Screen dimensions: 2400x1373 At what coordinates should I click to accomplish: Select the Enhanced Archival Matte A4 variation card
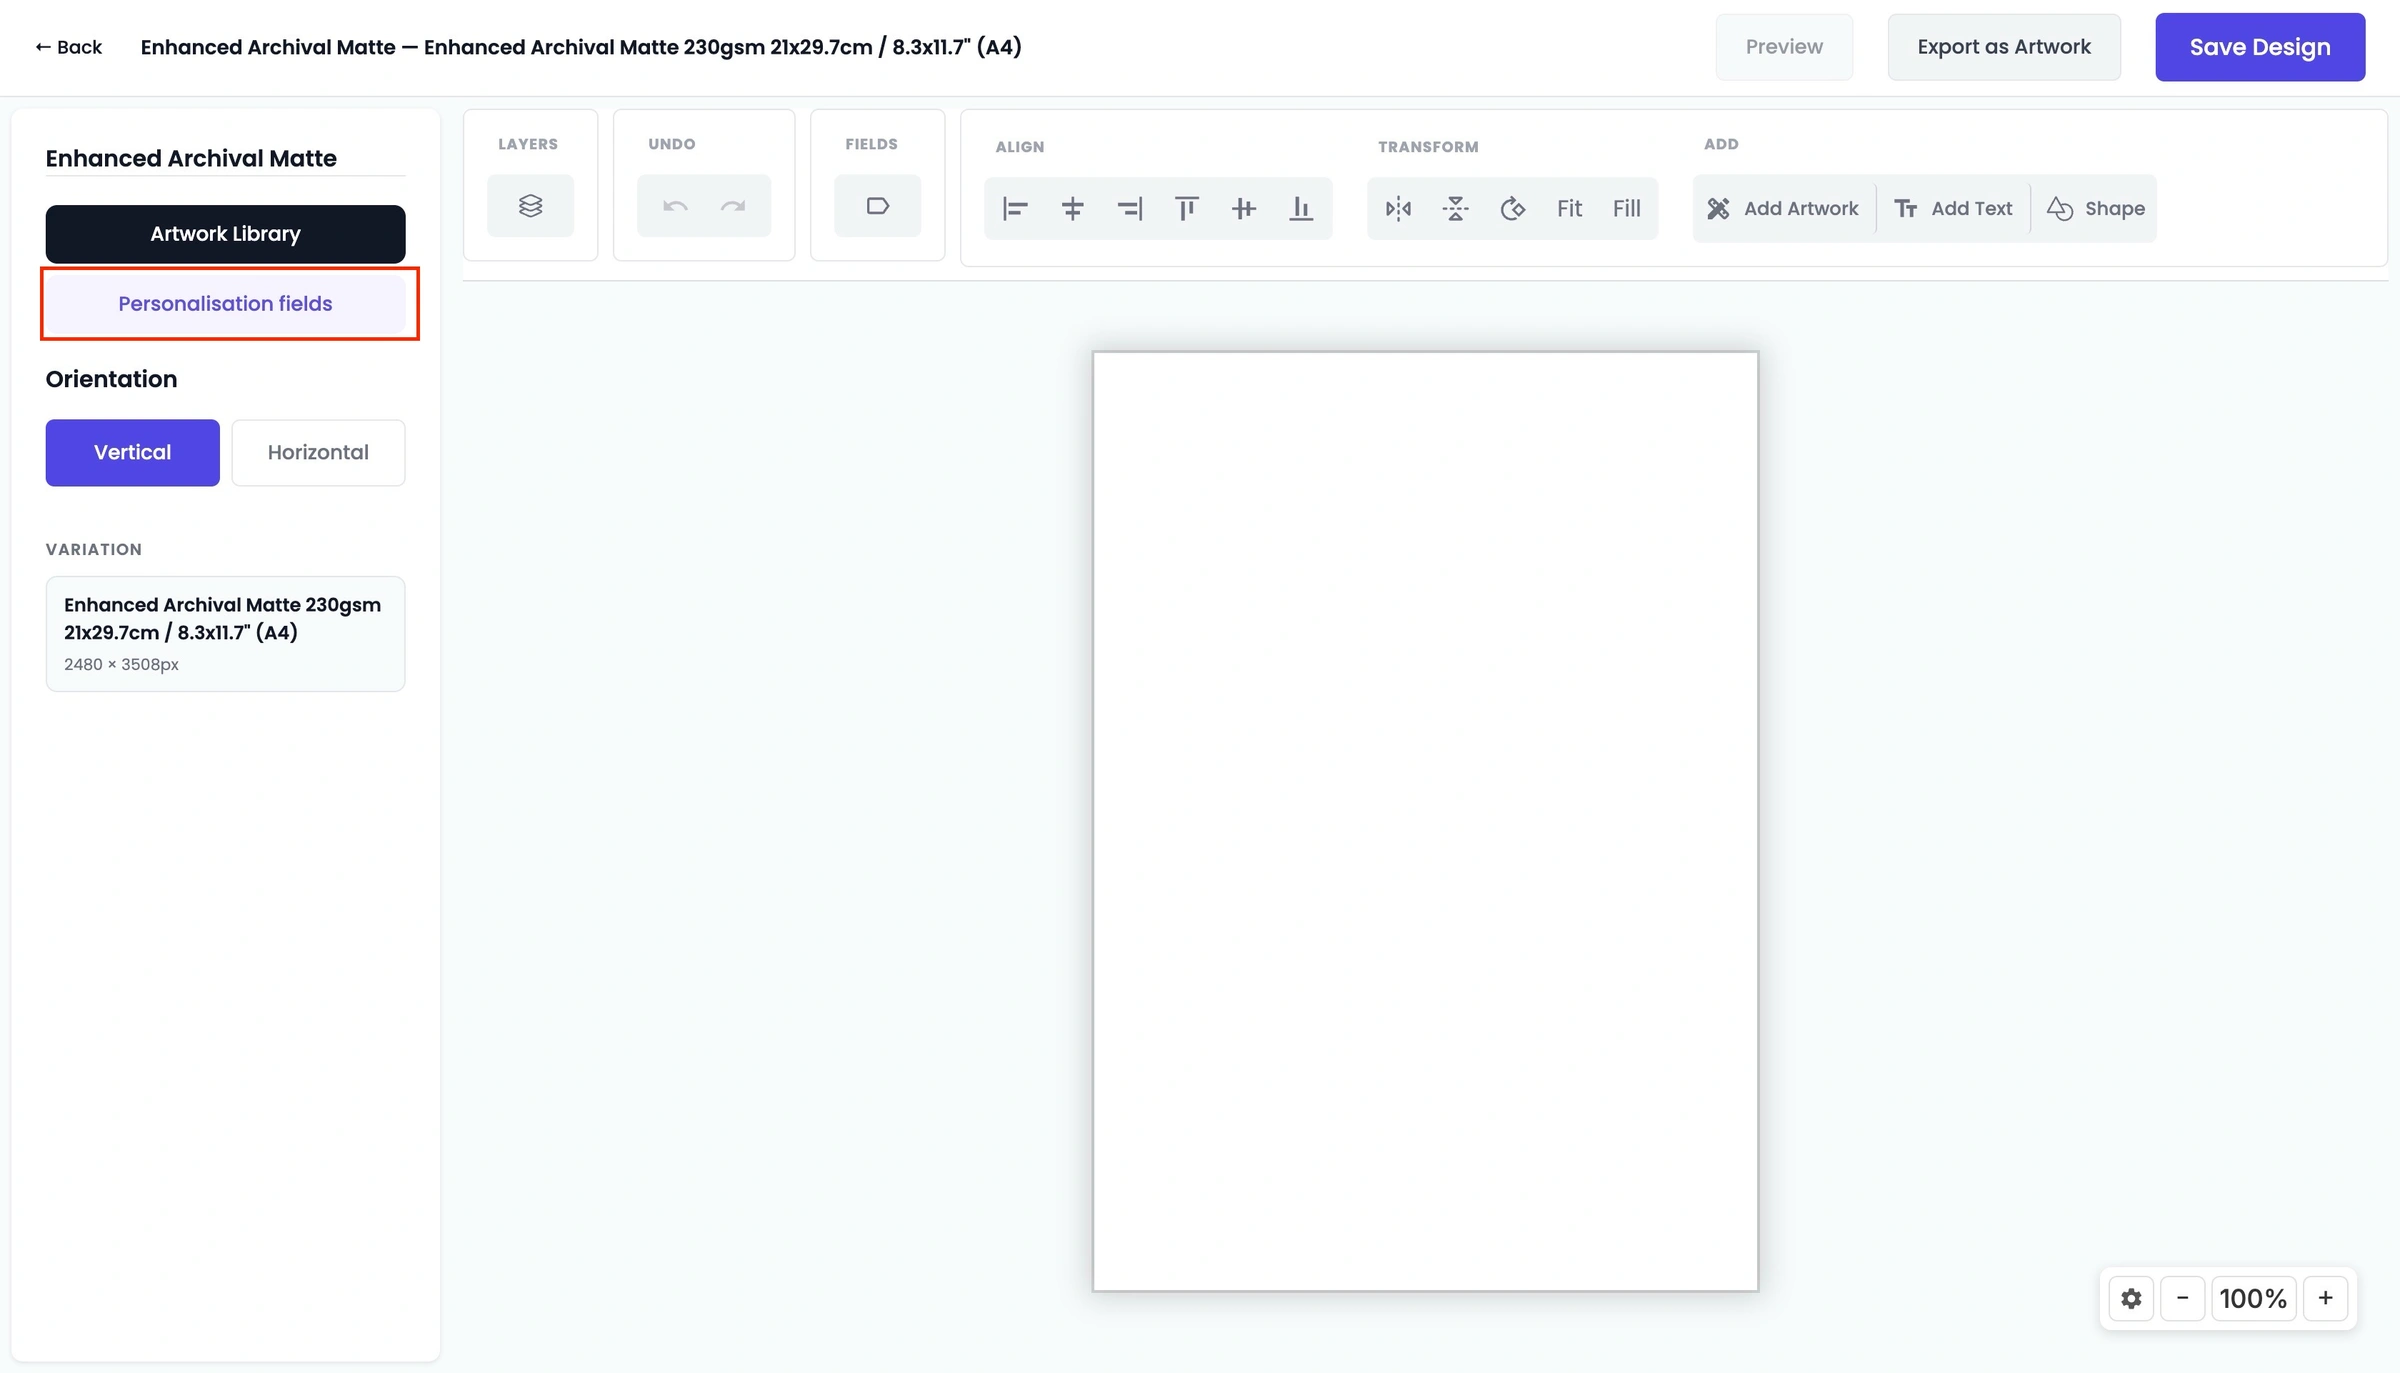coord(225,633)
